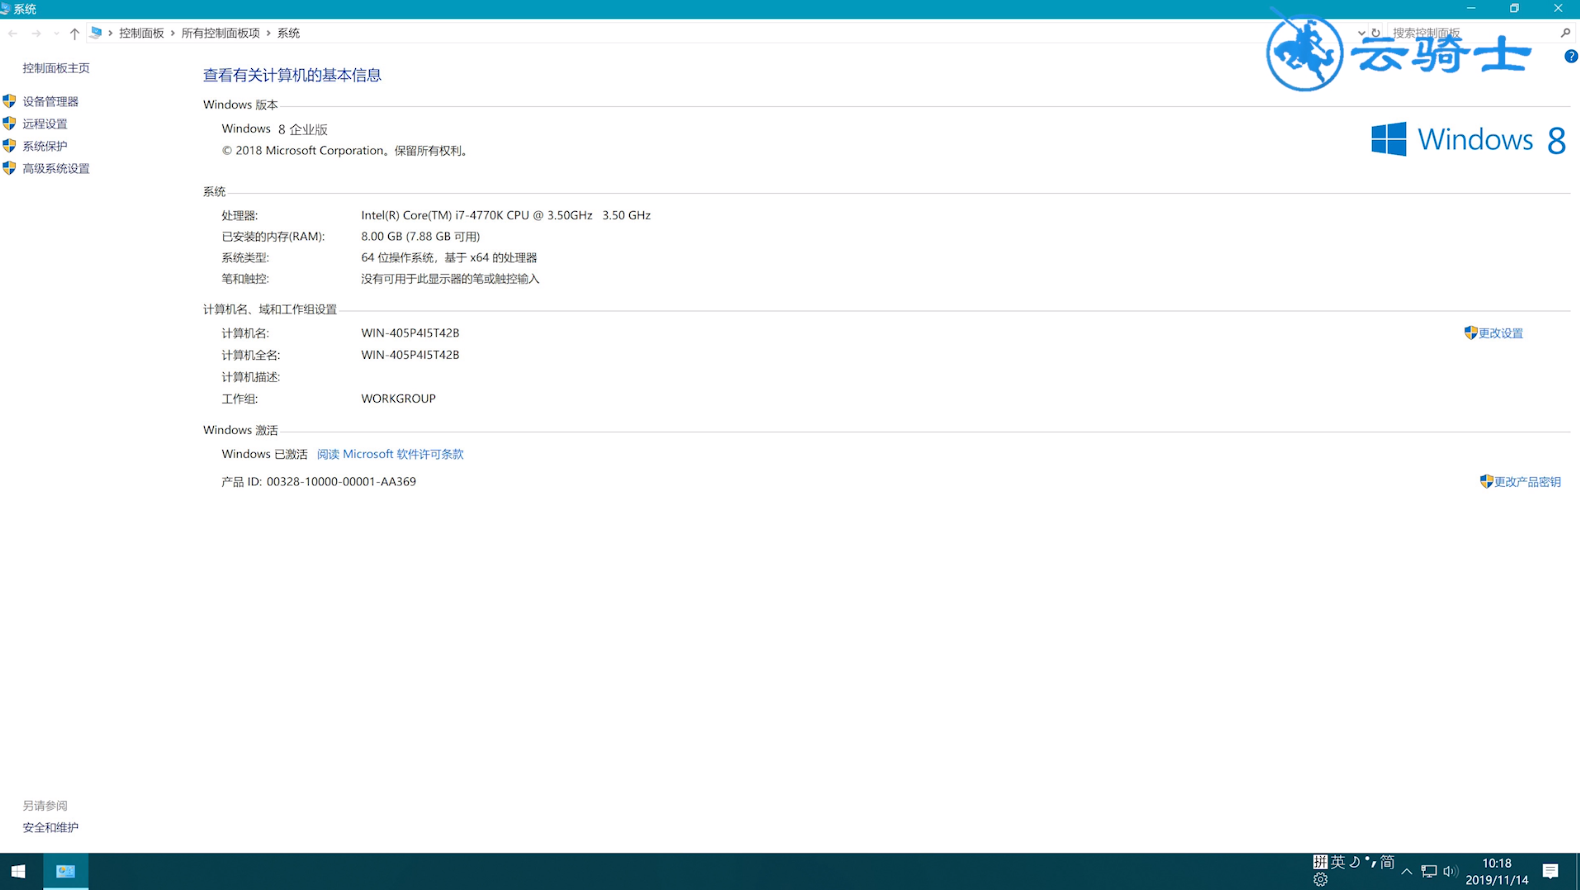
Task: Click the 8.00 GB RAM value
Action: click(x=420, y=237)
